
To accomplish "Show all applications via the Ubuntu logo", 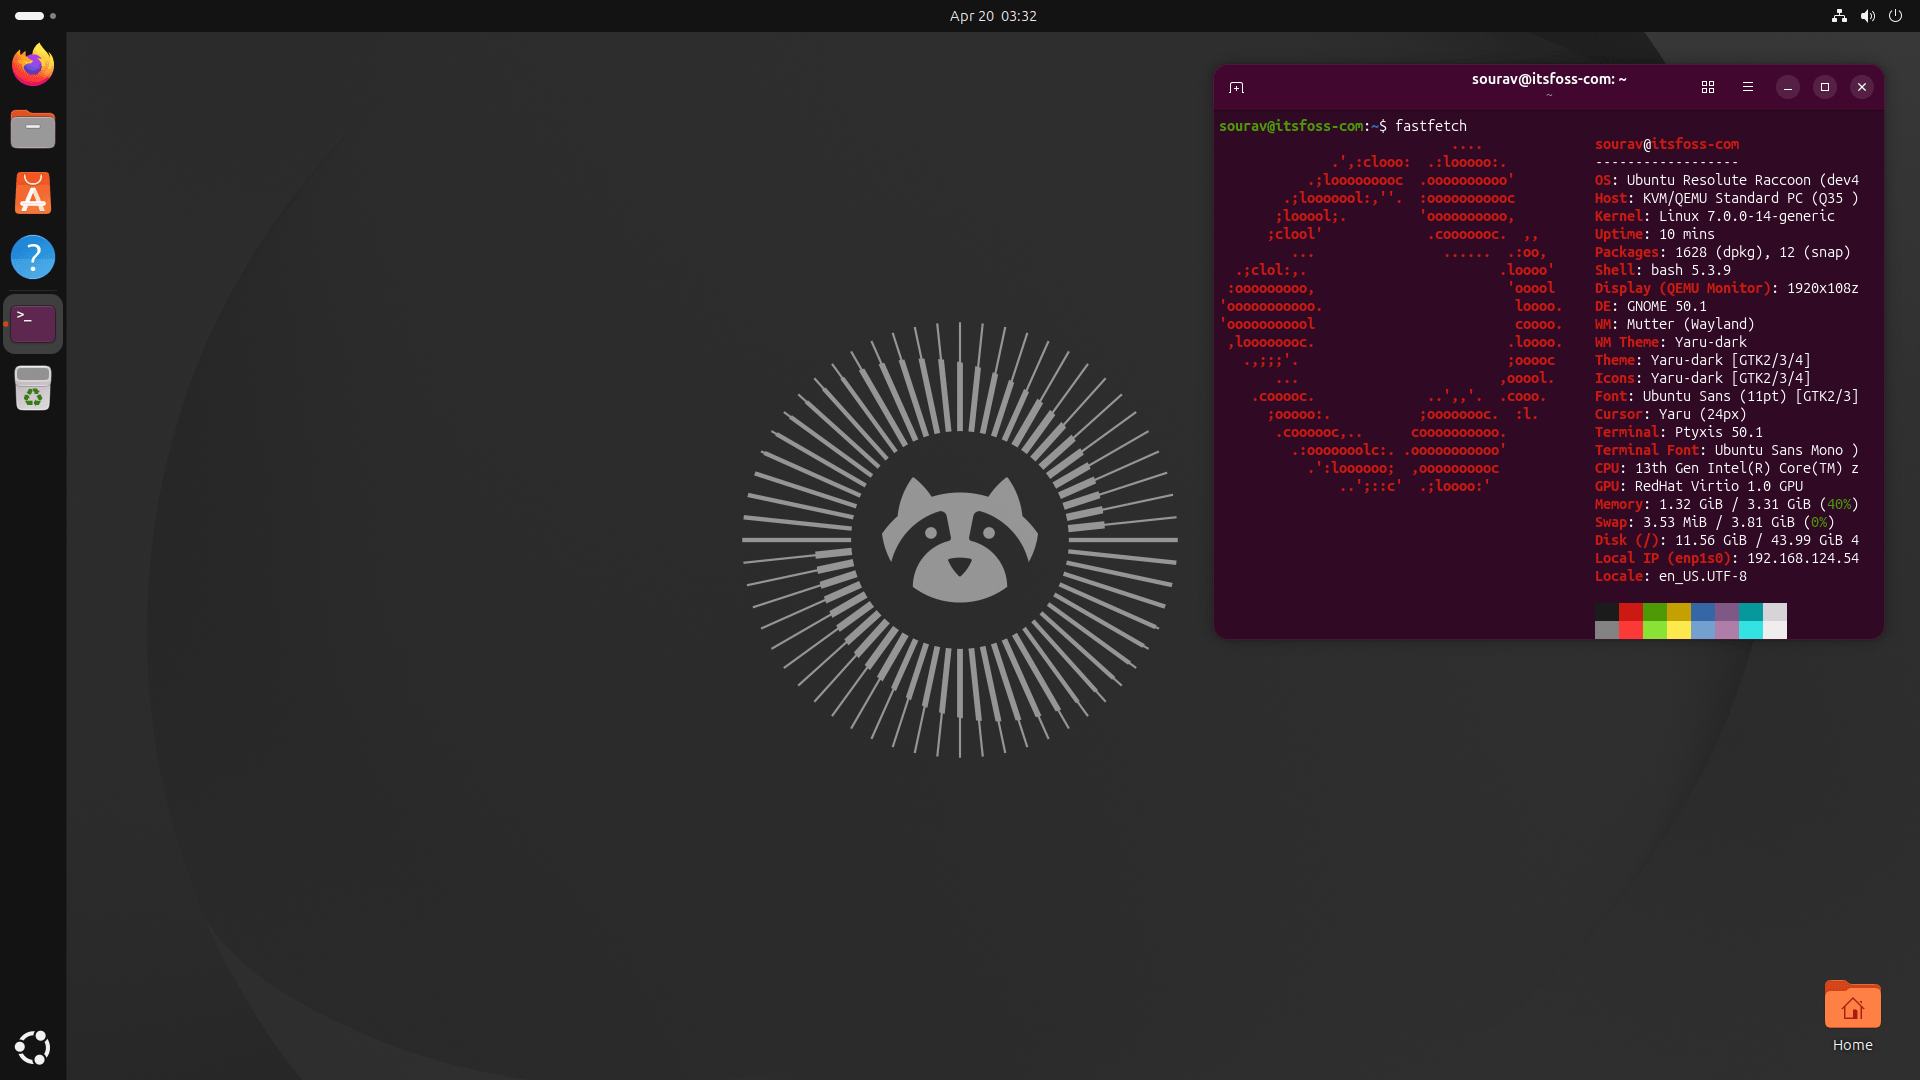I will [32, 1047].
